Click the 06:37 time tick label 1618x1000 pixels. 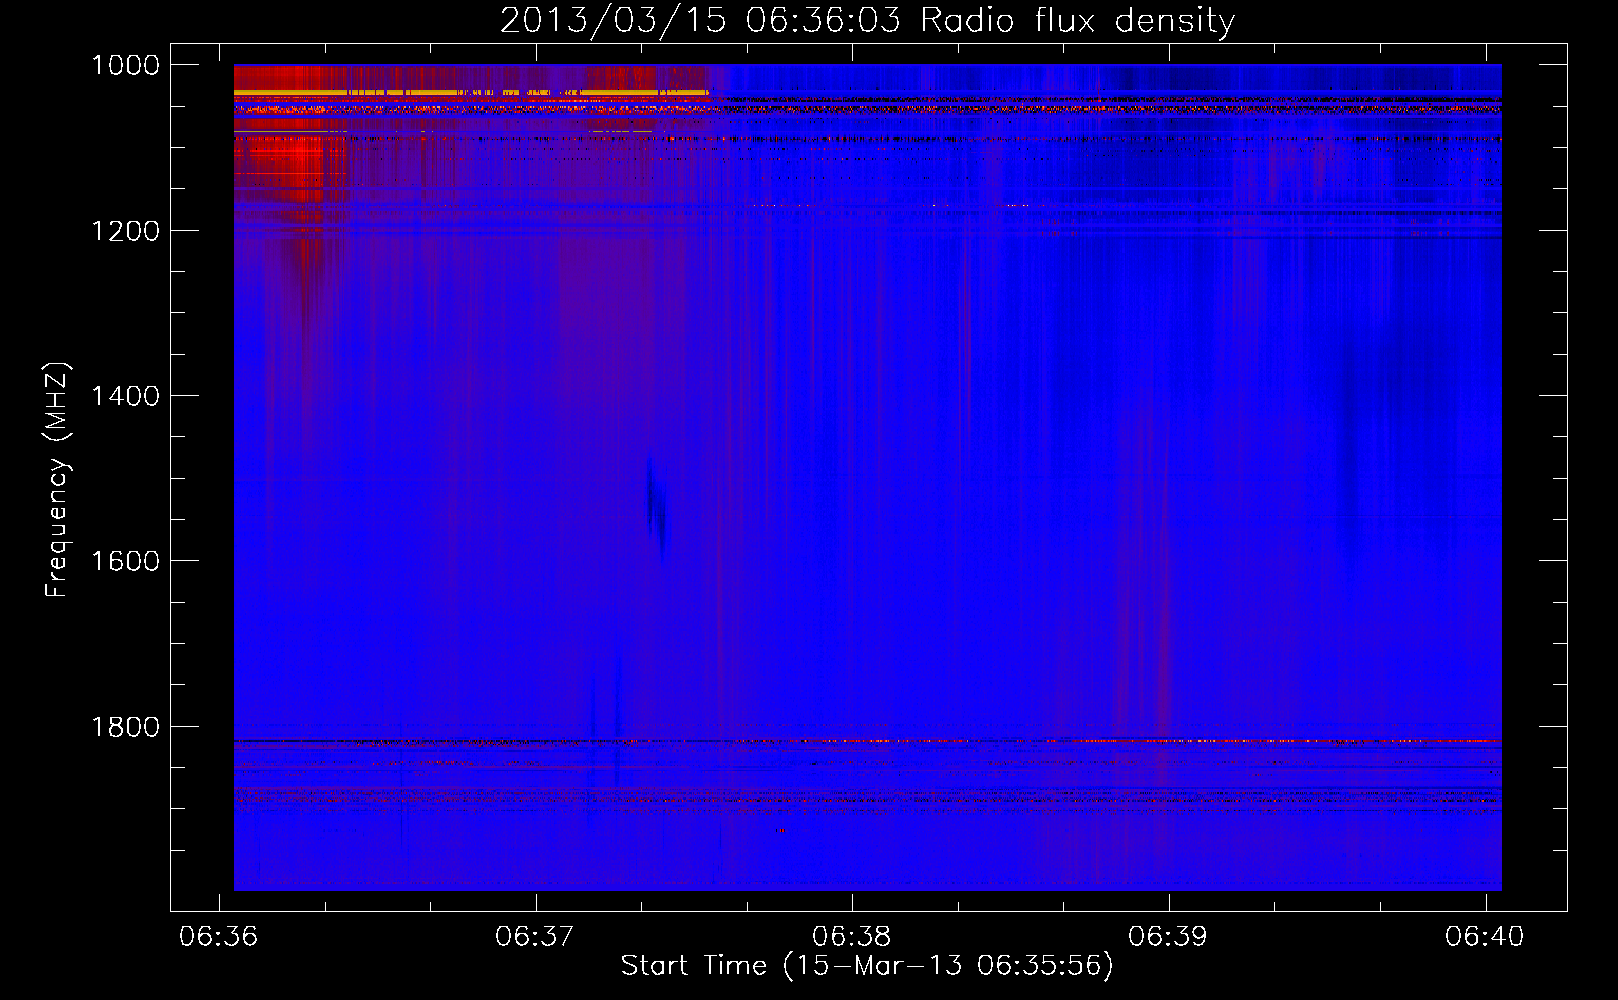pyautogui.click(x=536, y=936)
